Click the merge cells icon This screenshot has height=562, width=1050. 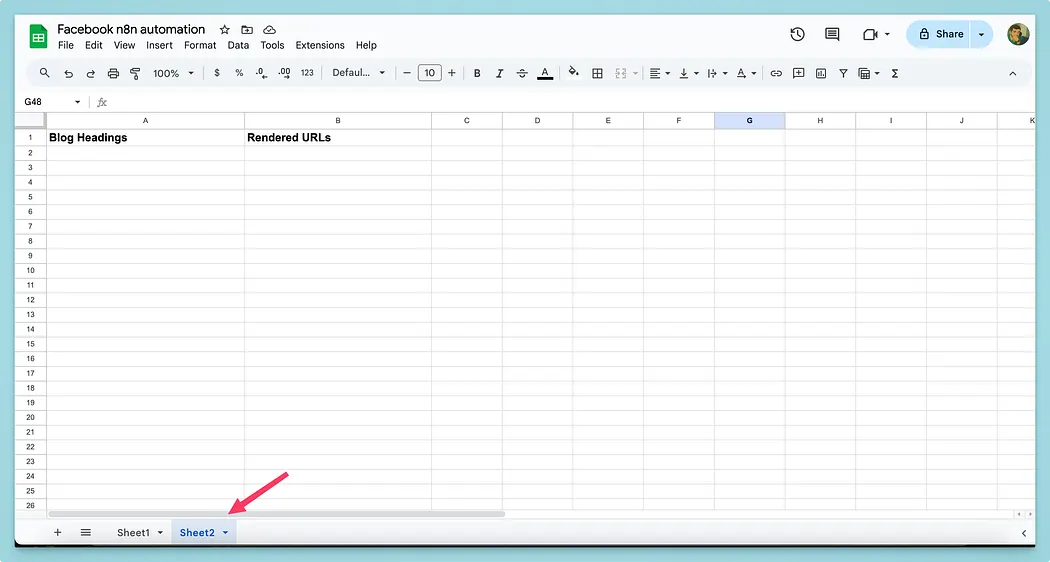[x=621, y=74]
